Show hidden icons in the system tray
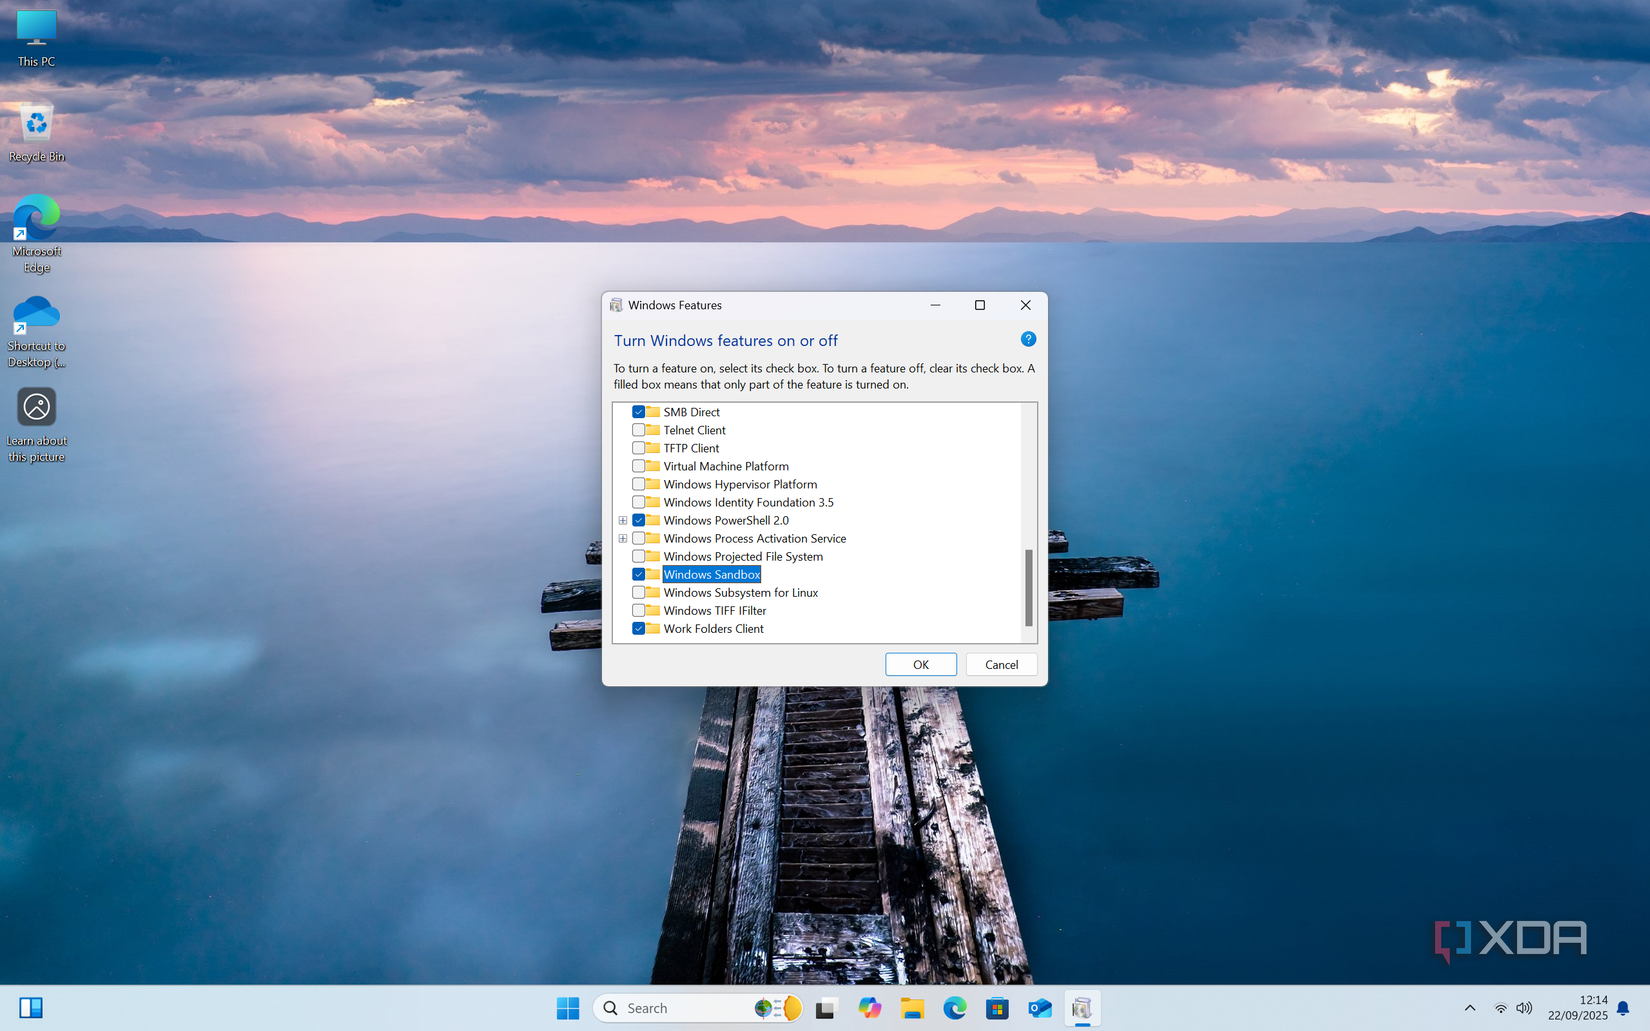Image resolution: width=1650 pixels, height=1031 pixels. 1470,1008
